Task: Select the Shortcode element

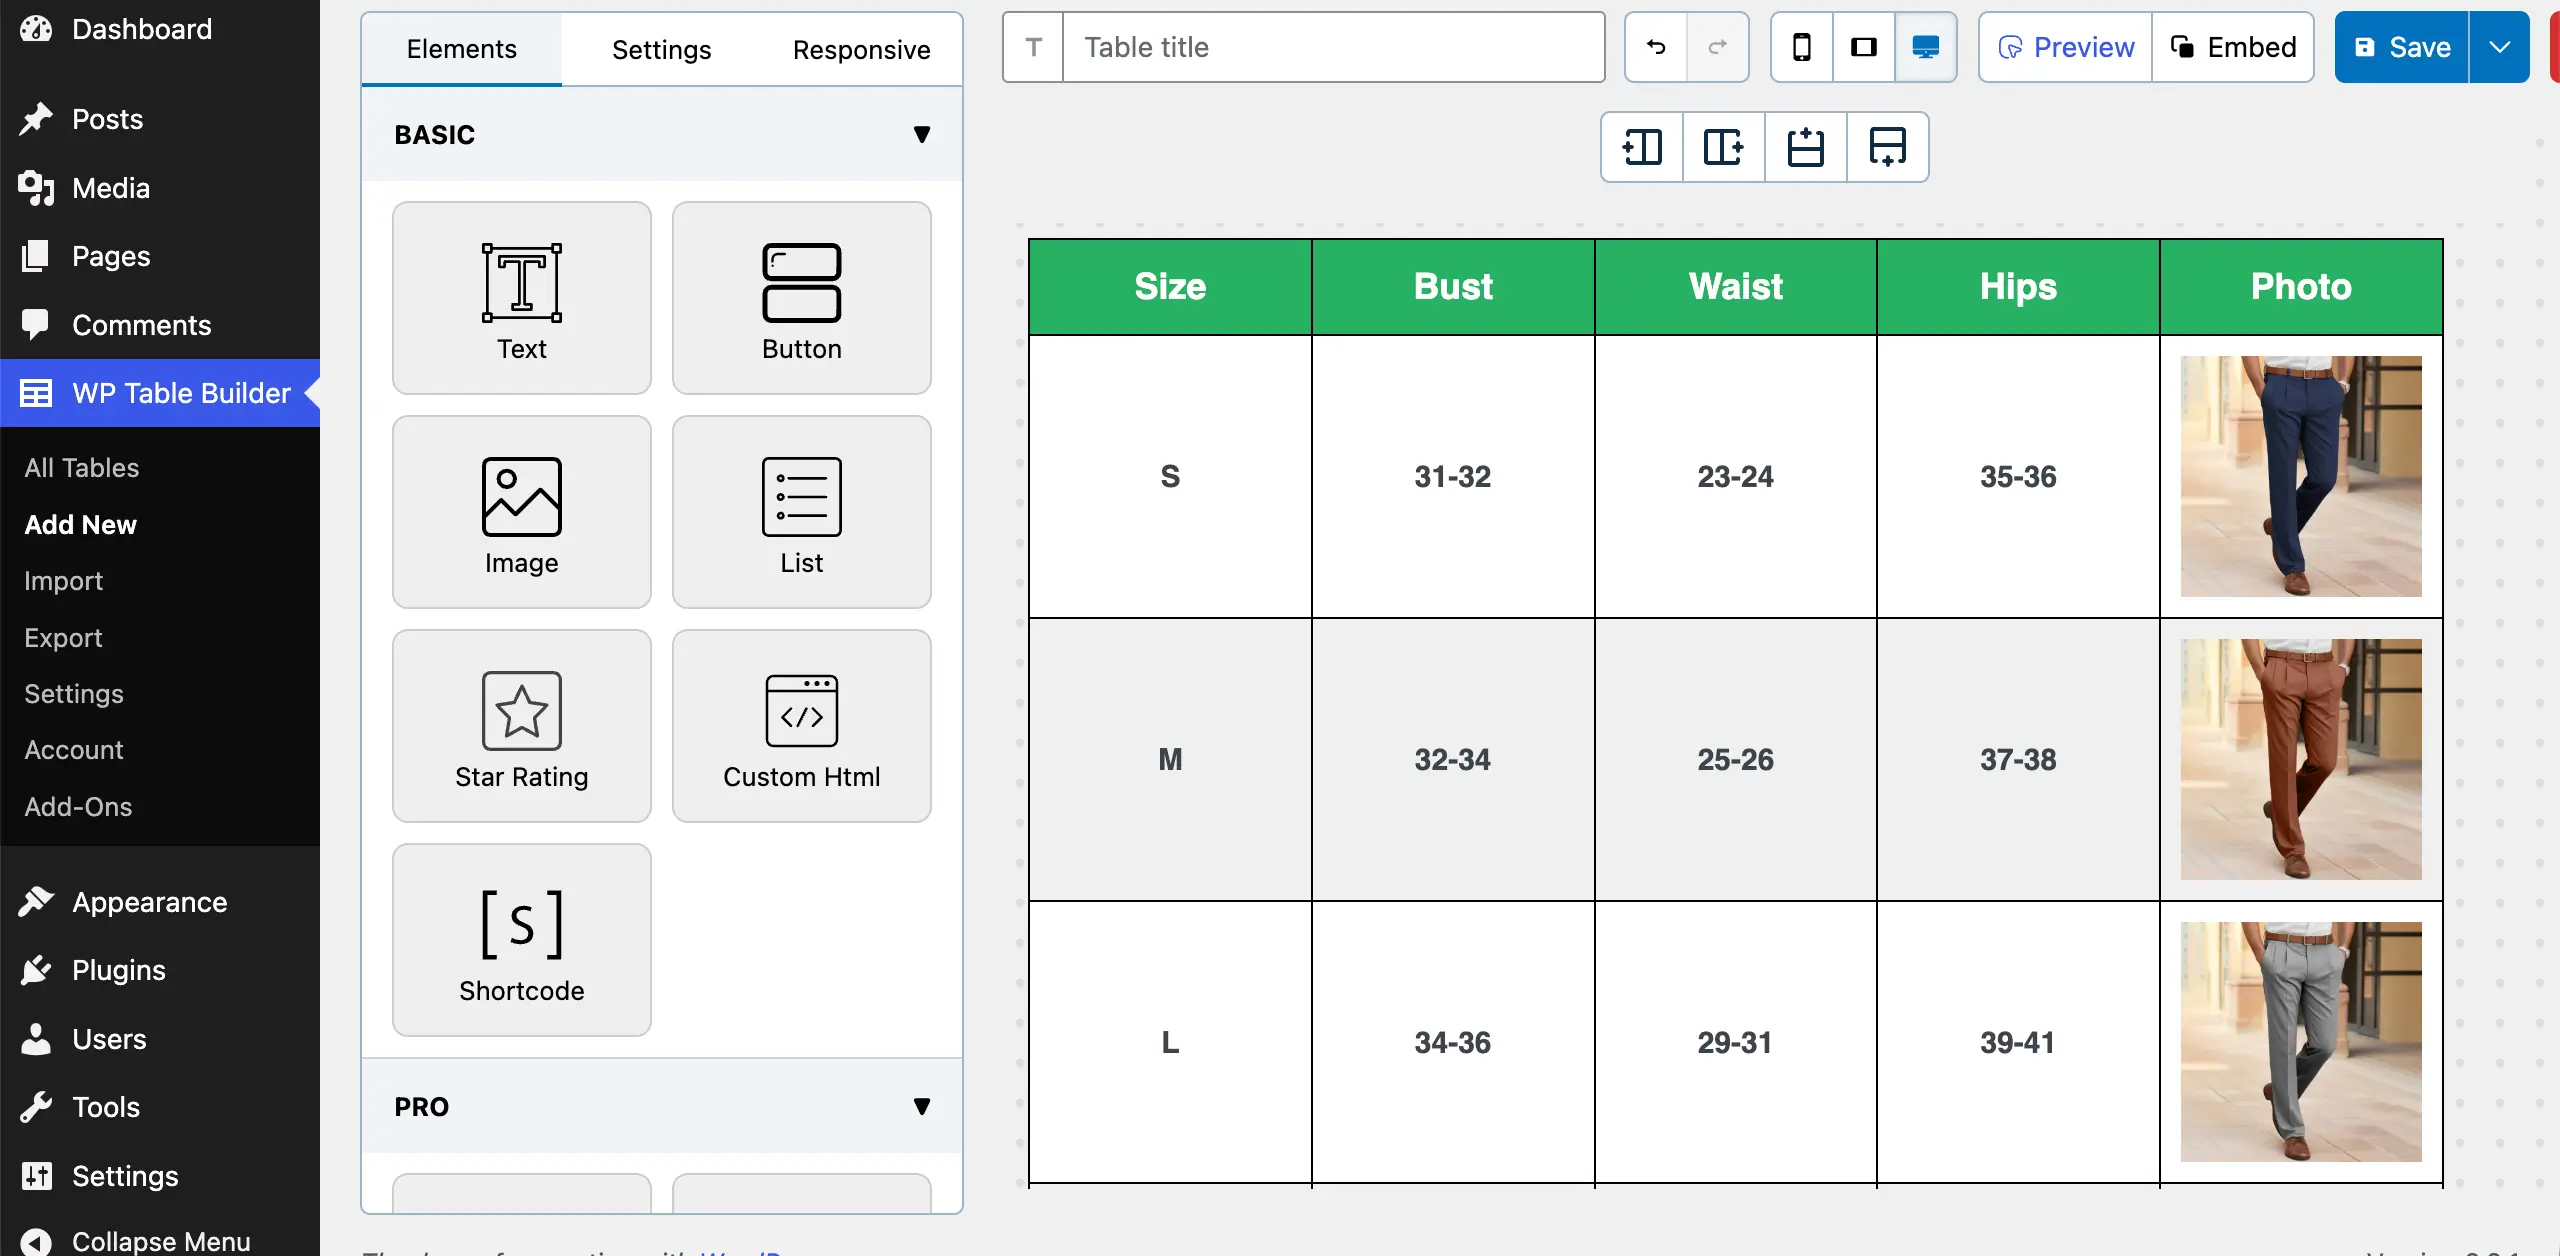Action: 521,940
